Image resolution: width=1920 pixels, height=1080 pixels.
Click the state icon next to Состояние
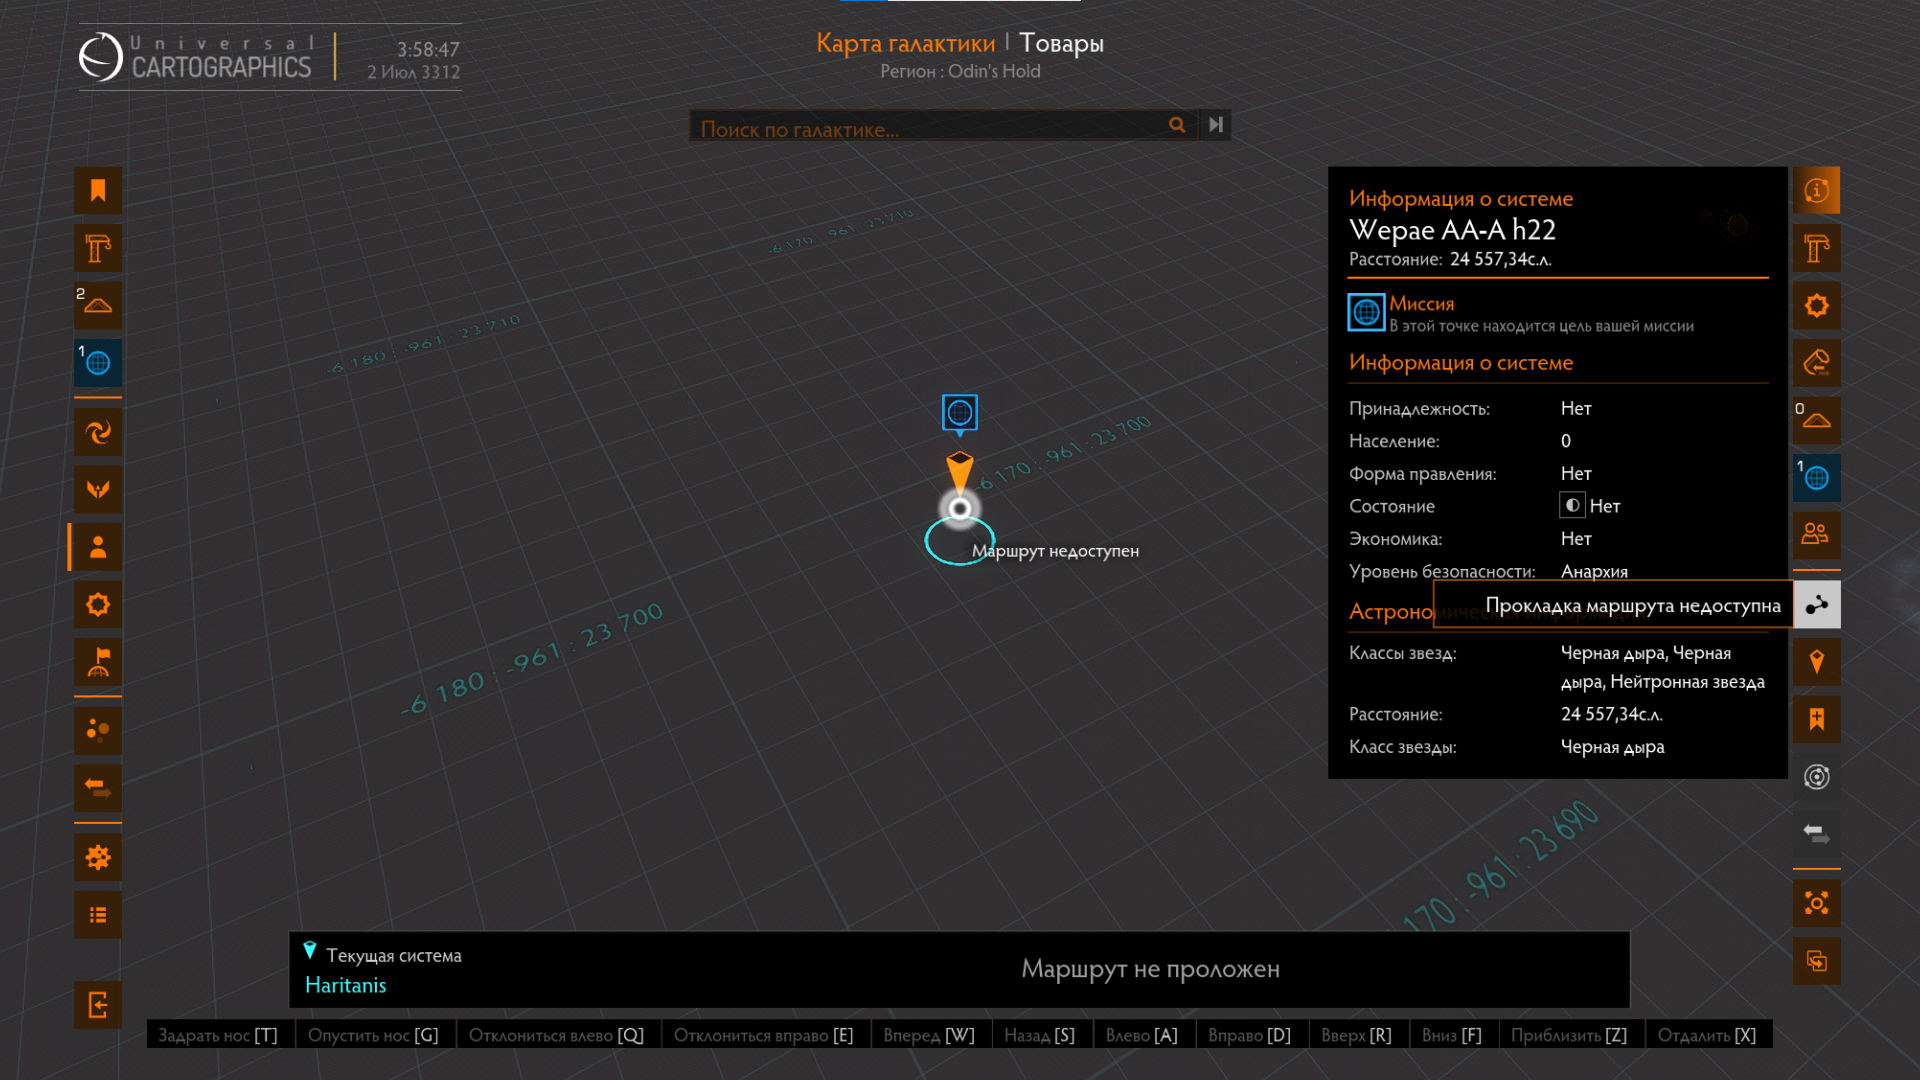[x=1572, y=506]
